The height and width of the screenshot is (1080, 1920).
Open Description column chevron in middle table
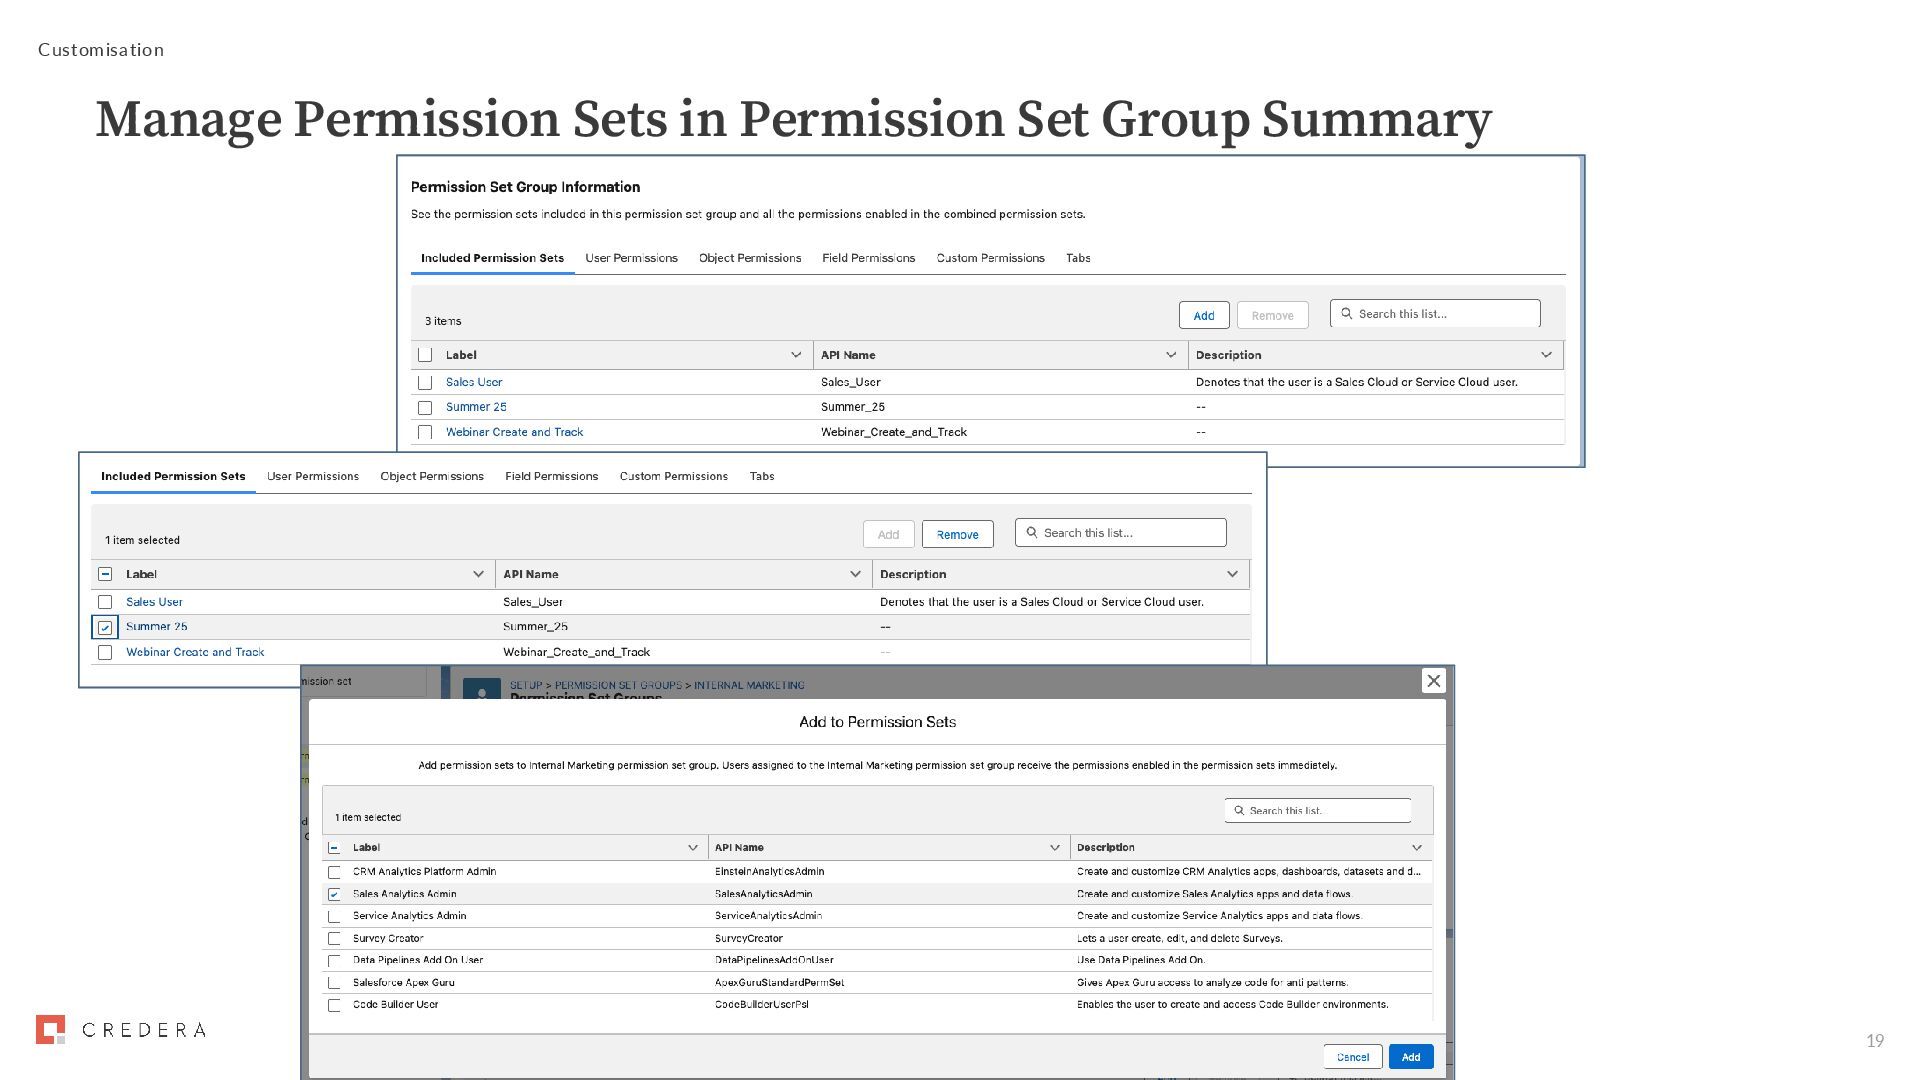coord(1232,574)
